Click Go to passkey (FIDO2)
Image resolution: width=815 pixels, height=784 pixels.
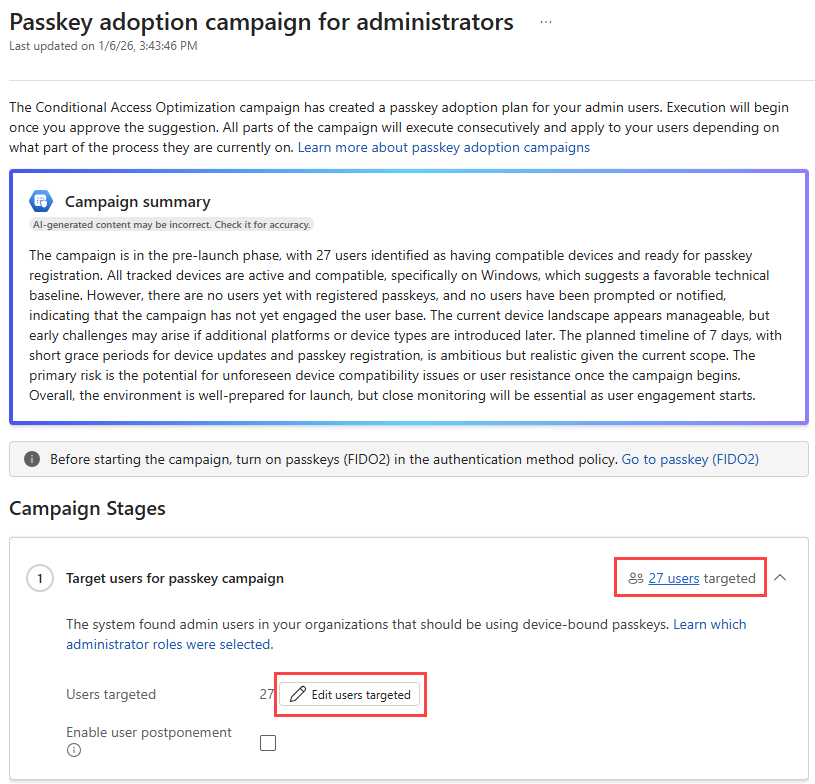coord(690,458)
